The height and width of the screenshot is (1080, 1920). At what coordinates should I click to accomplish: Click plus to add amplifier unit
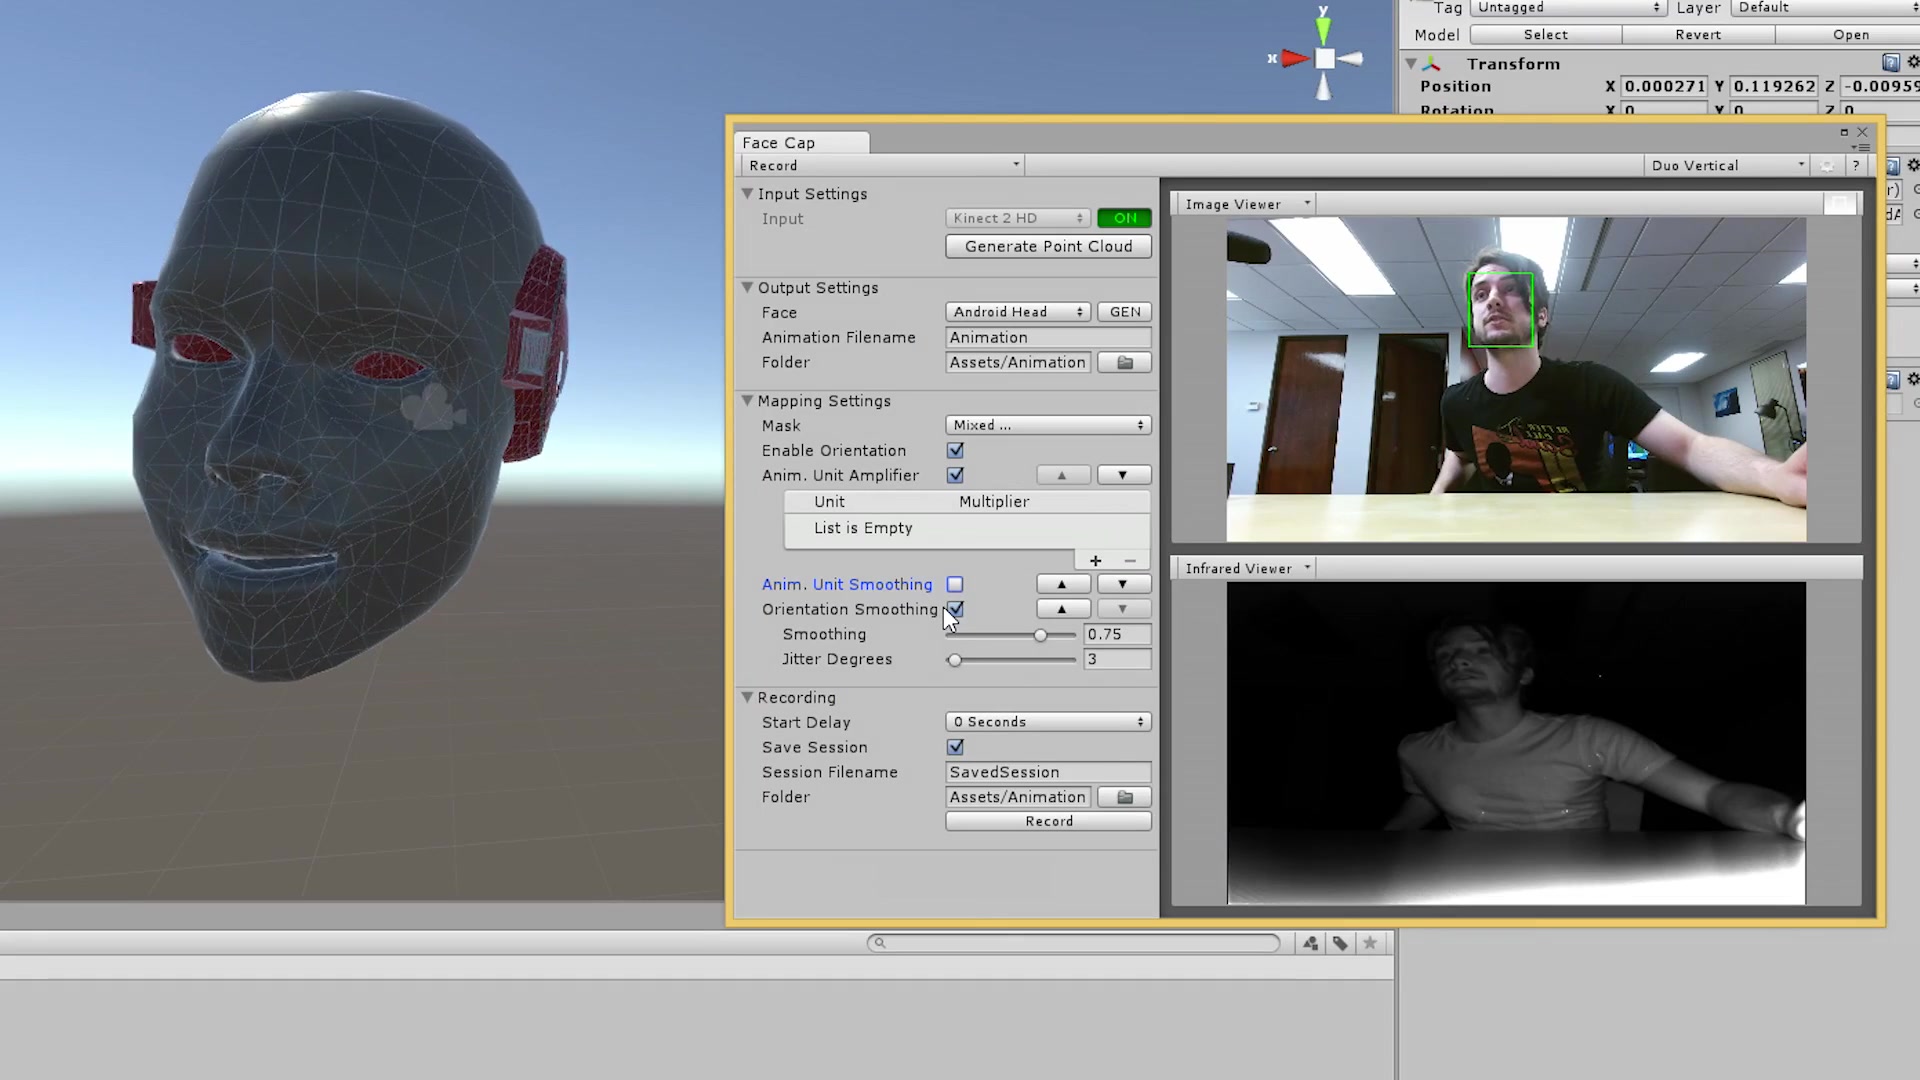(1095, 561)
